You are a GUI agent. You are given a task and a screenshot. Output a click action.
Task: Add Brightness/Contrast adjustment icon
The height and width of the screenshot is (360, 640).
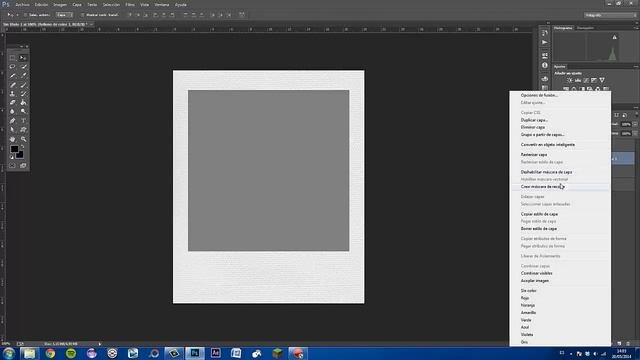(x=570, y=80)
